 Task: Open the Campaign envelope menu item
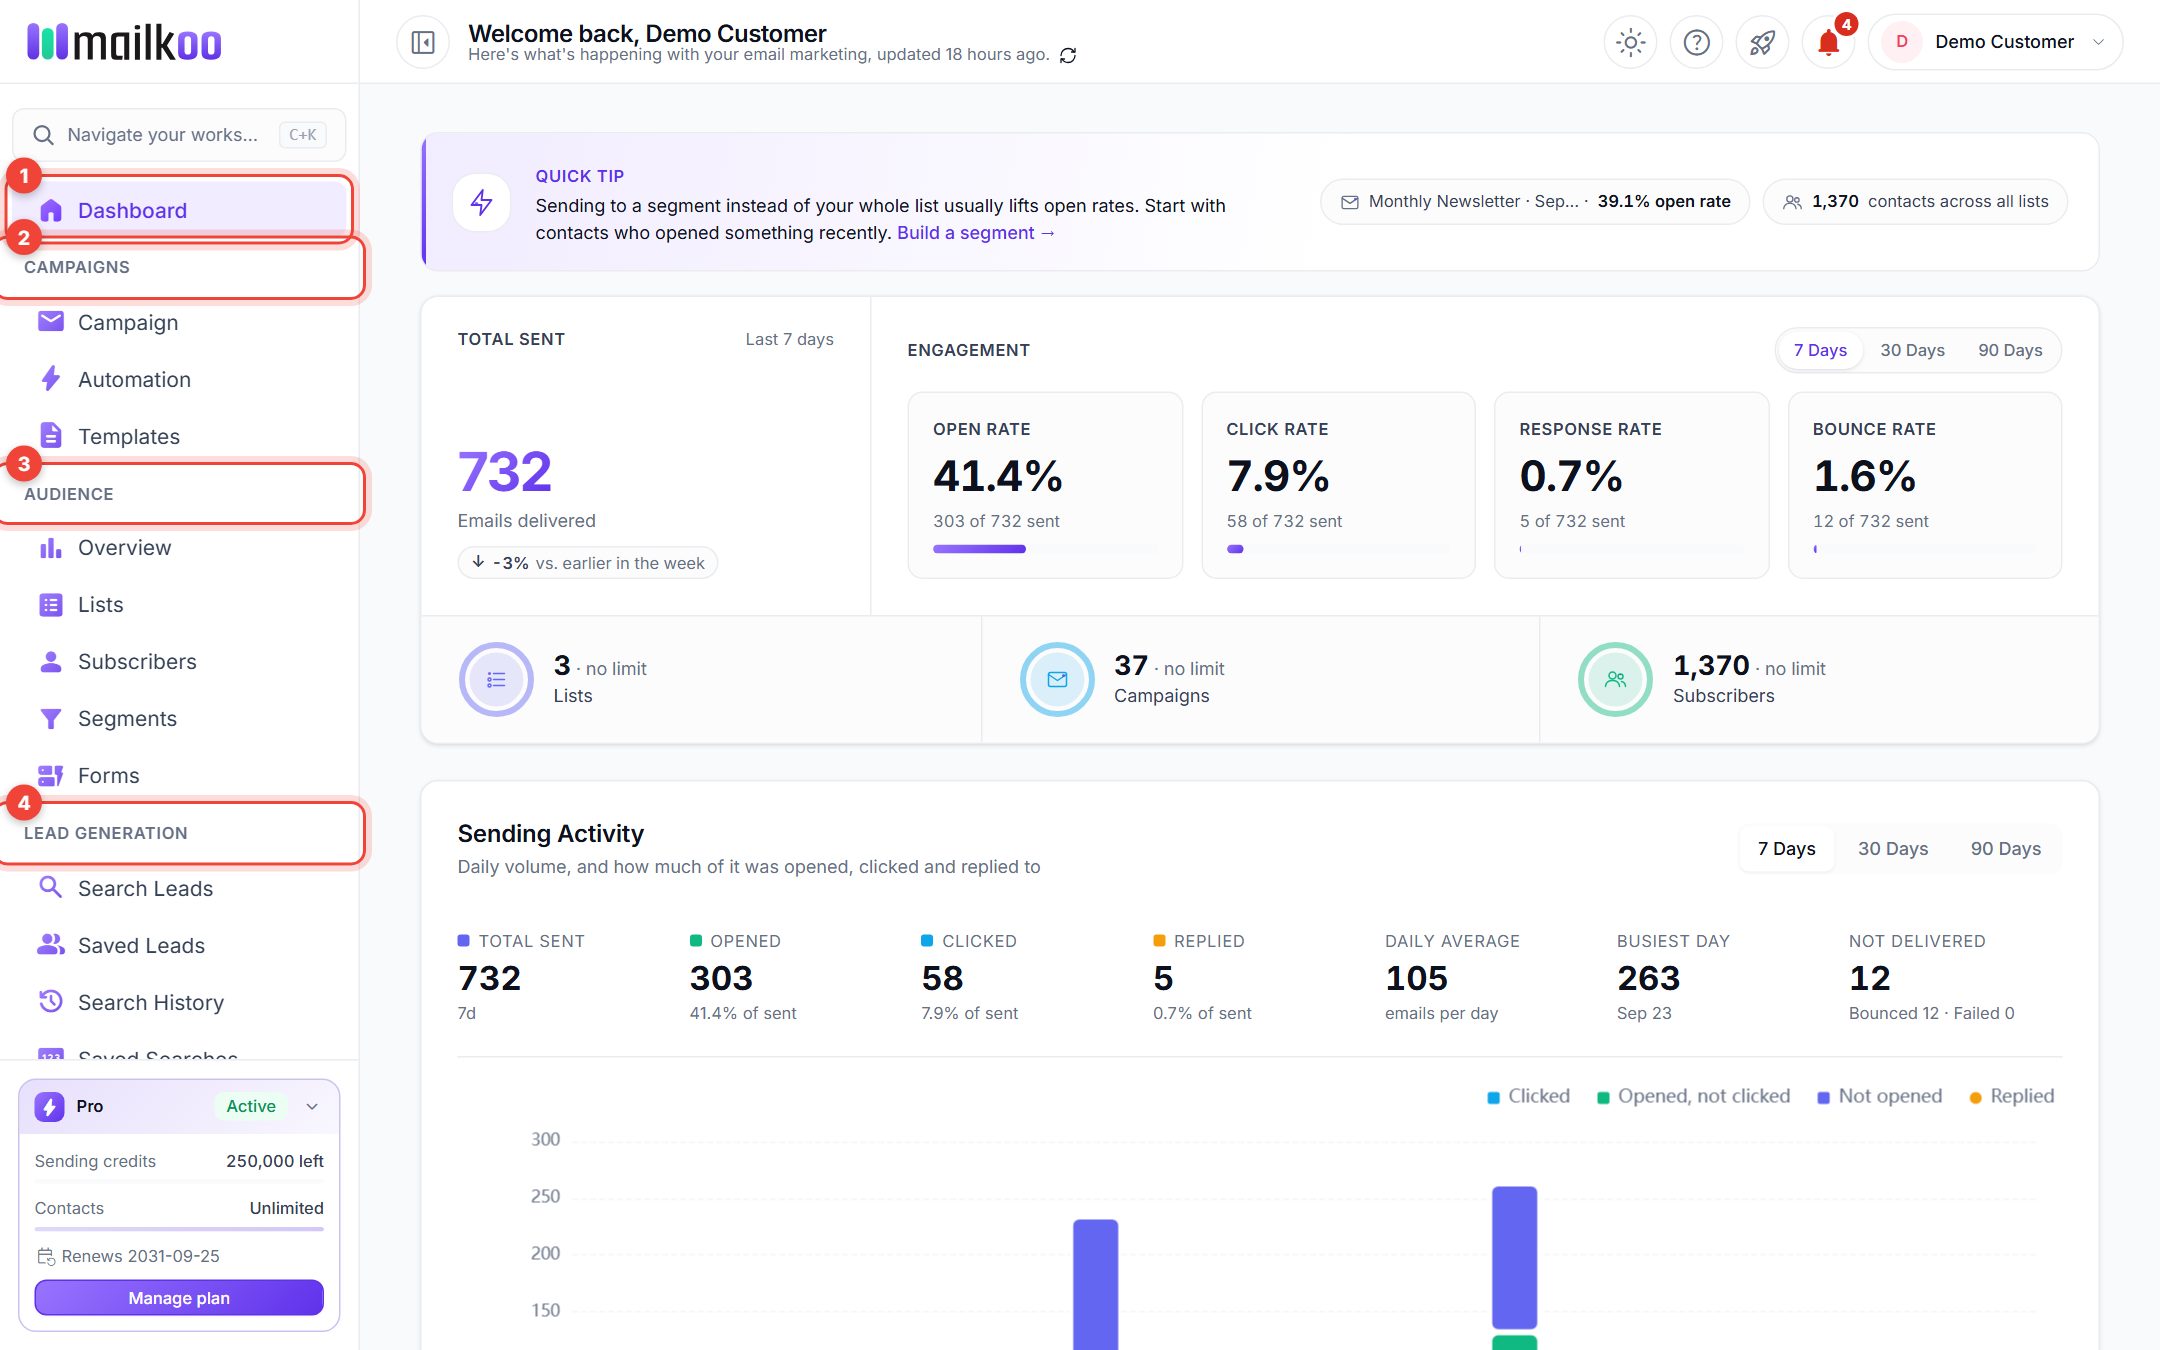click(x=179, y=322)
